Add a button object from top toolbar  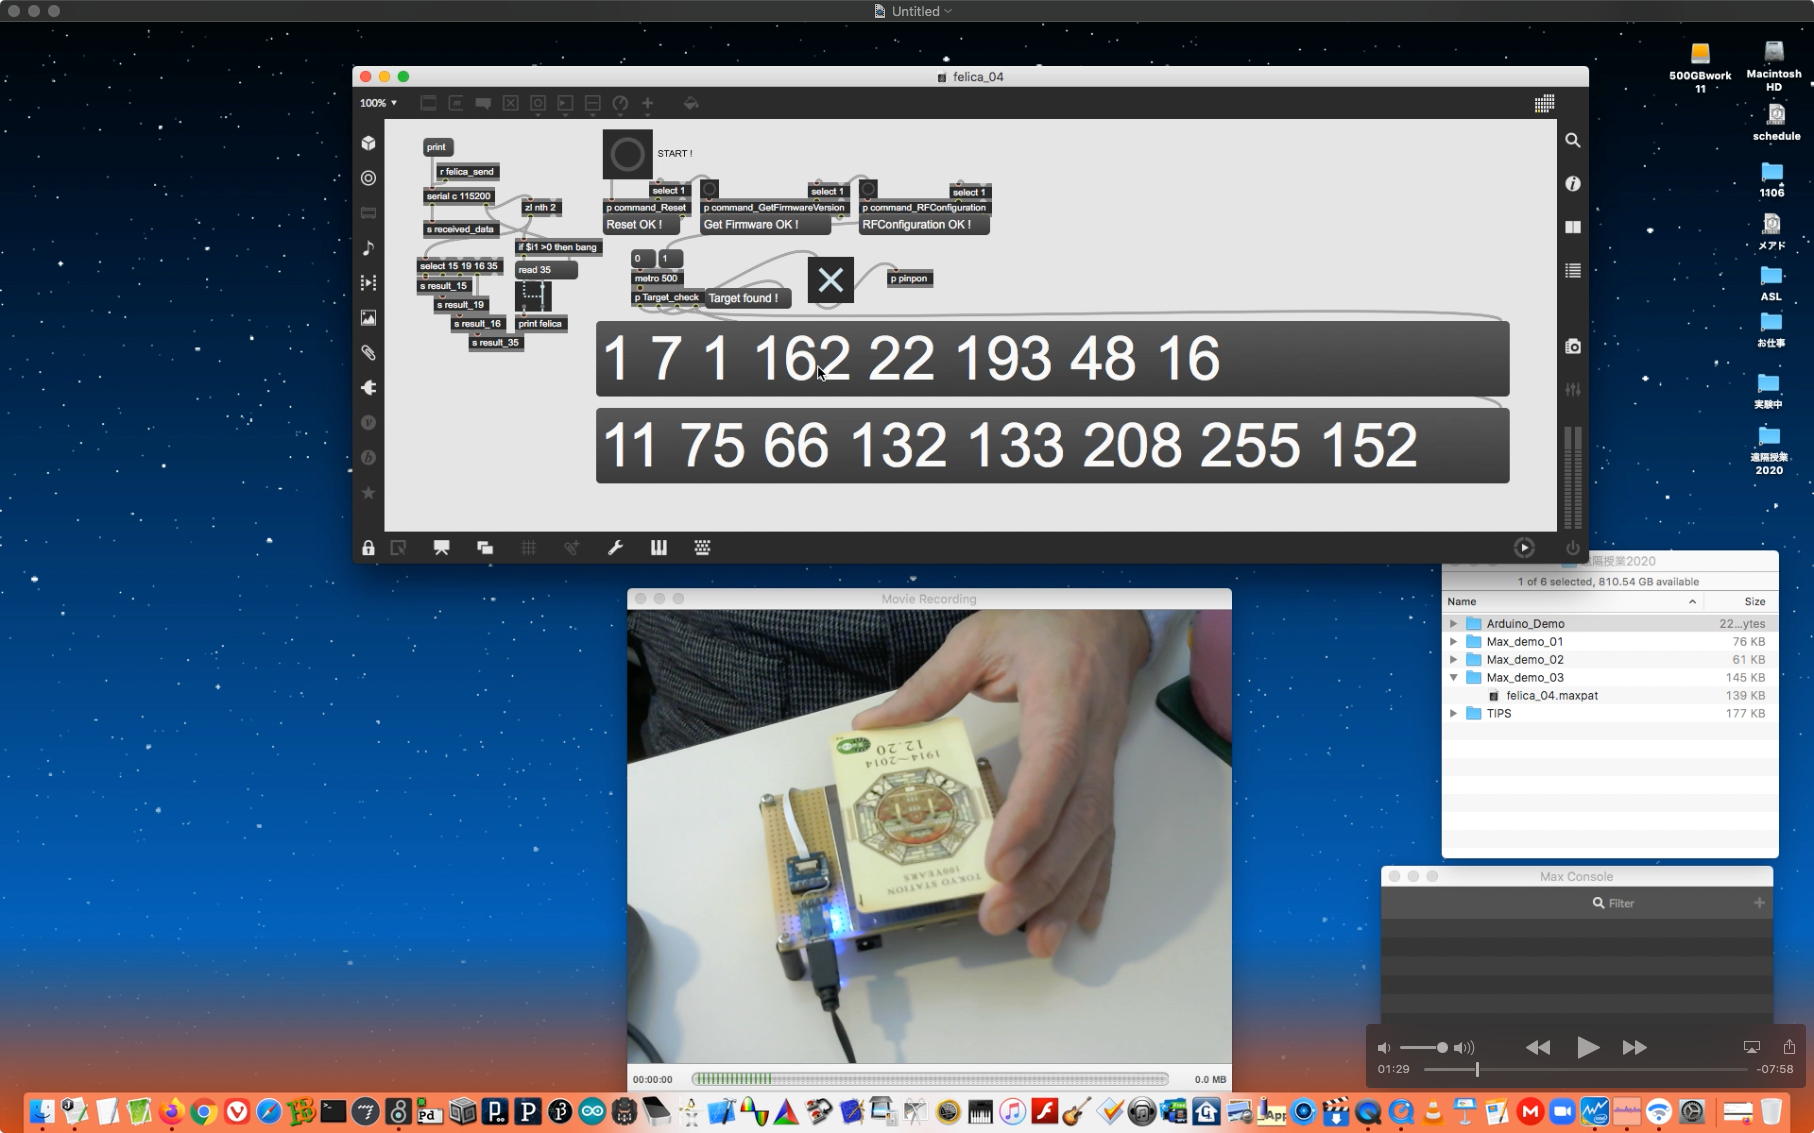(x=538, y=103)
